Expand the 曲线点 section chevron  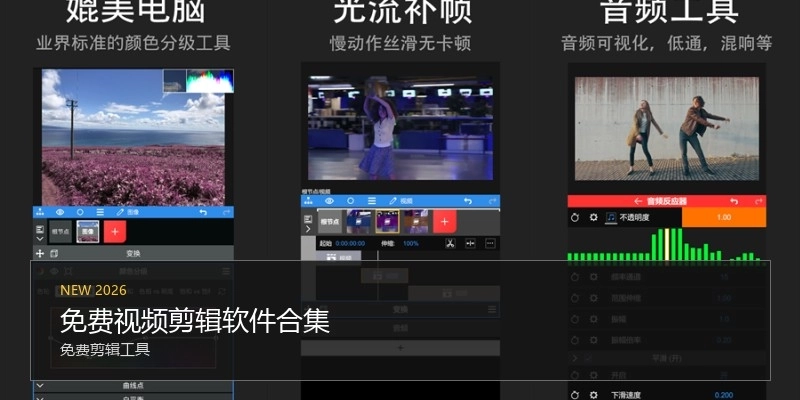(x=40, y=386)
